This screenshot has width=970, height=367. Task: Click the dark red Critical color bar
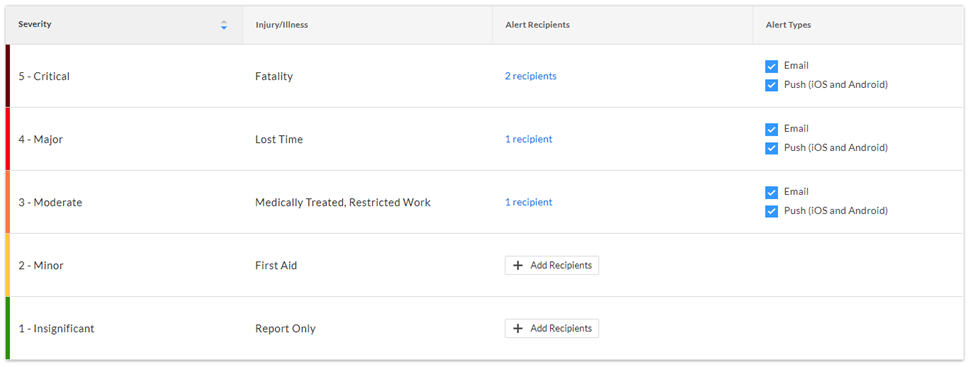coord(8,76)
